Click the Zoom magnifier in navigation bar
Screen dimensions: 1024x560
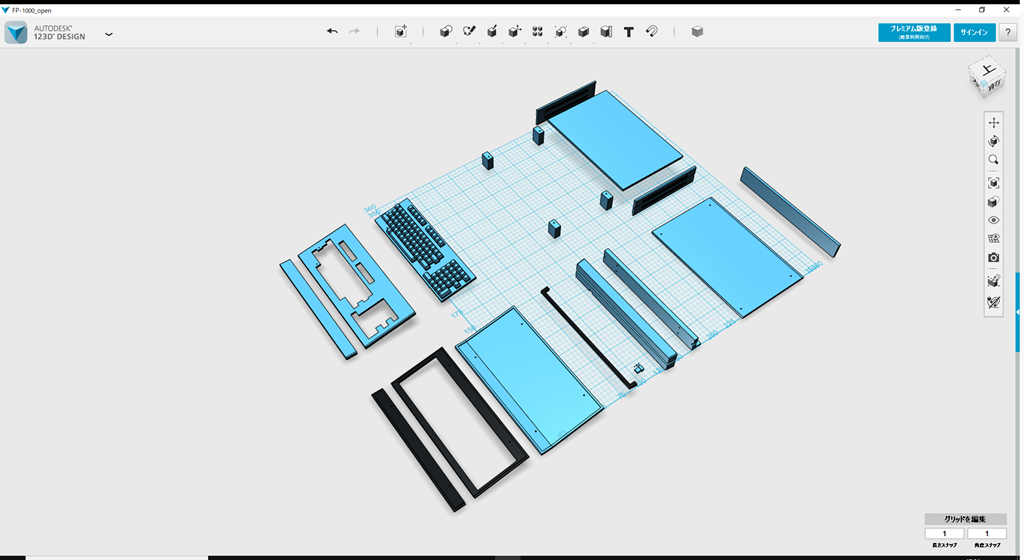993,160
